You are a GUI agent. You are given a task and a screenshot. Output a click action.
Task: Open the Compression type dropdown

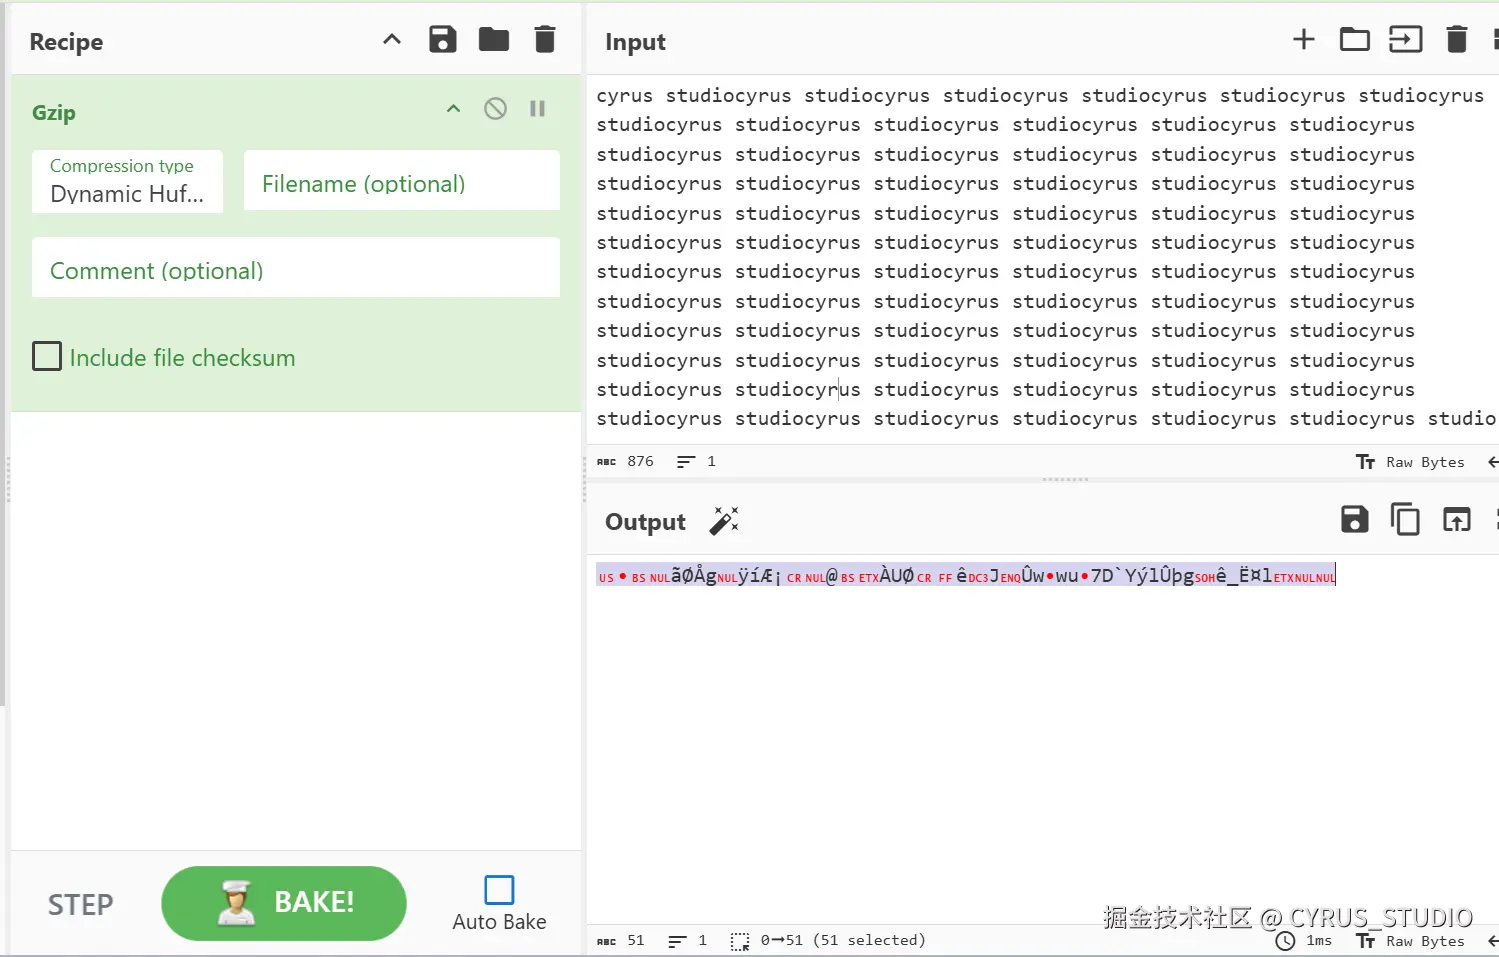(127, 181)
